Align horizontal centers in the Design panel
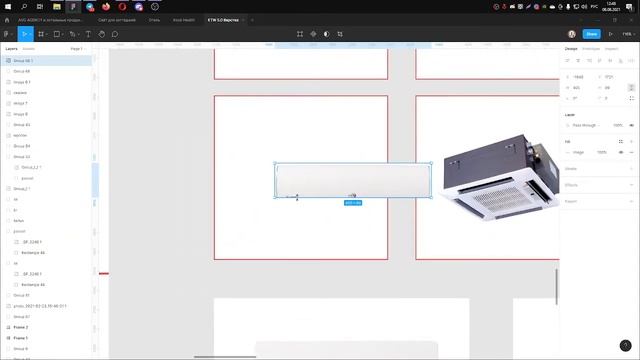Screen dimensions: 640x360 point(578,60)
